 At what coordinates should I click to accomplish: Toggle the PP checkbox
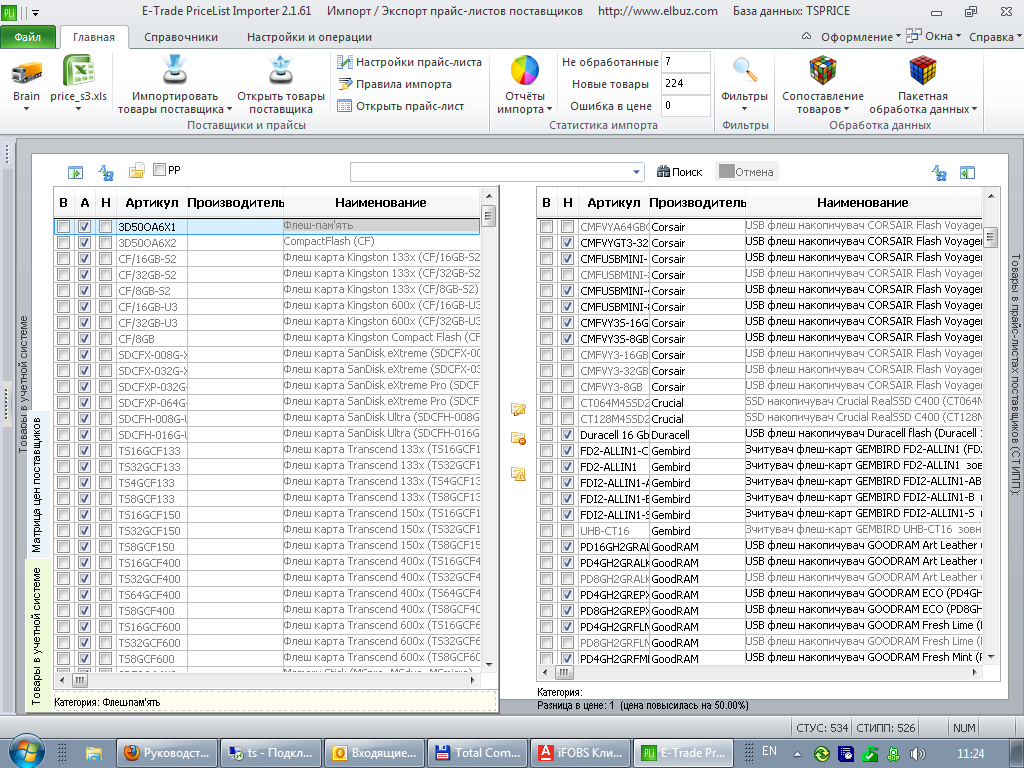[159, 170]
